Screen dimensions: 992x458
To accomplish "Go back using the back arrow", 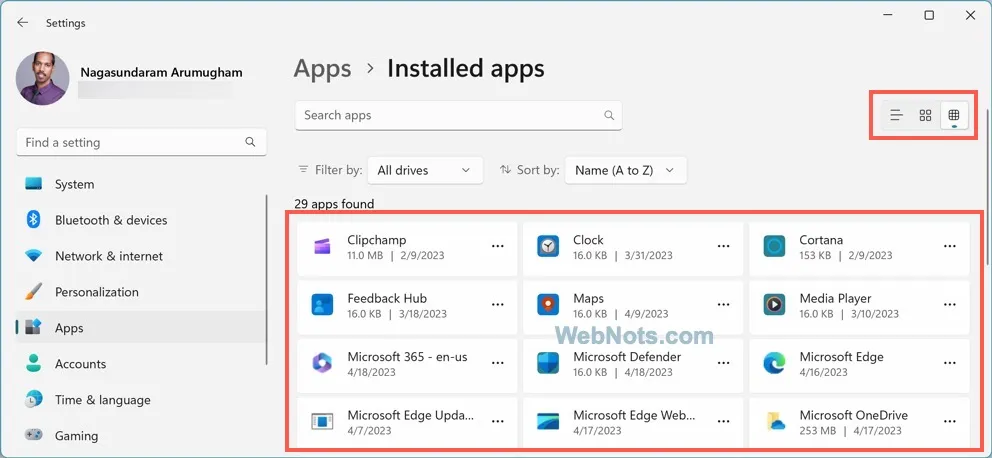I will pyautogui.click(x=23, y=23).
